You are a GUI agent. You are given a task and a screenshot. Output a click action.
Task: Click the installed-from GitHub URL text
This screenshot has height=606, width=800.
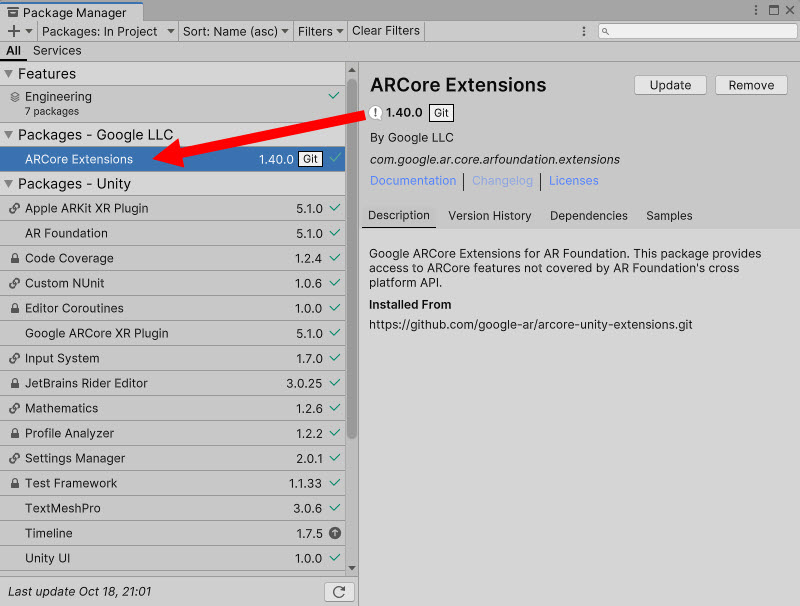coord(531,324)
